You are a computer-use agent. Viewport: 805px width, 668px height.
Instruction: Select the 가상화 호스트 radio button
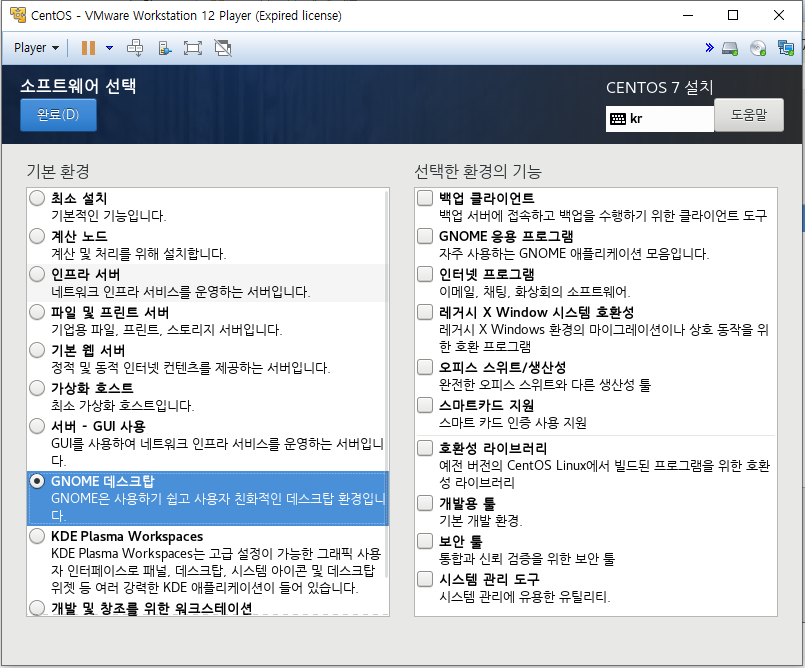click(37, 388)
